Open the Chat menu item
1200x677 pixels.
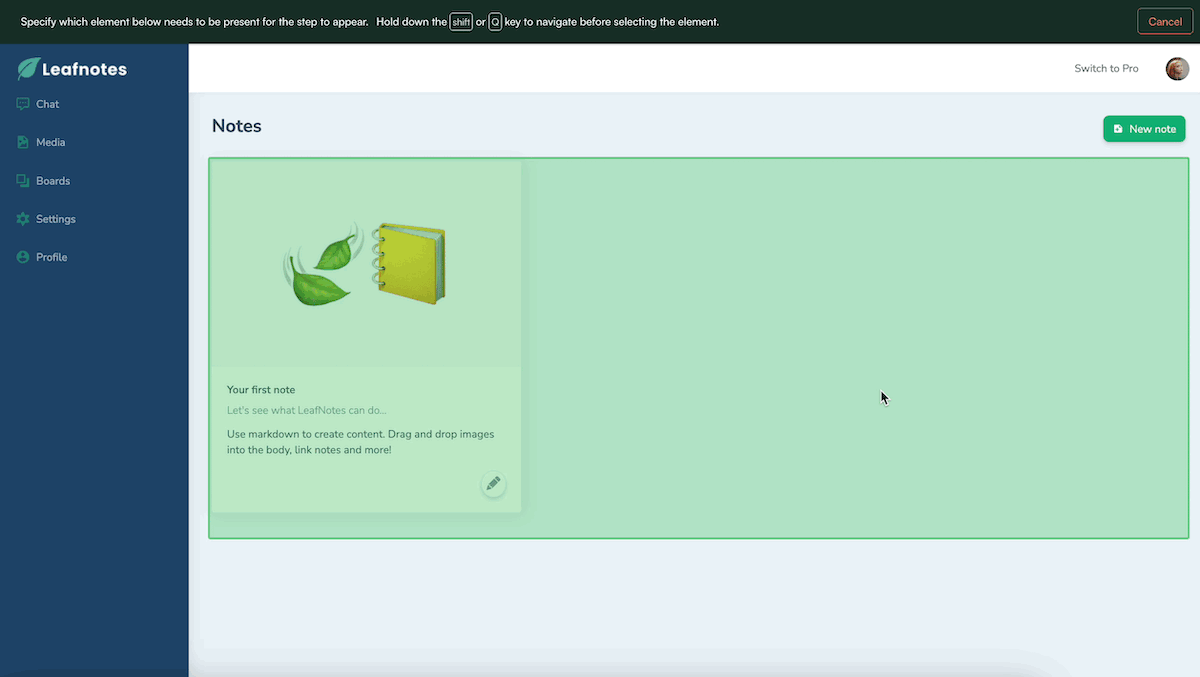coord(48,104)
